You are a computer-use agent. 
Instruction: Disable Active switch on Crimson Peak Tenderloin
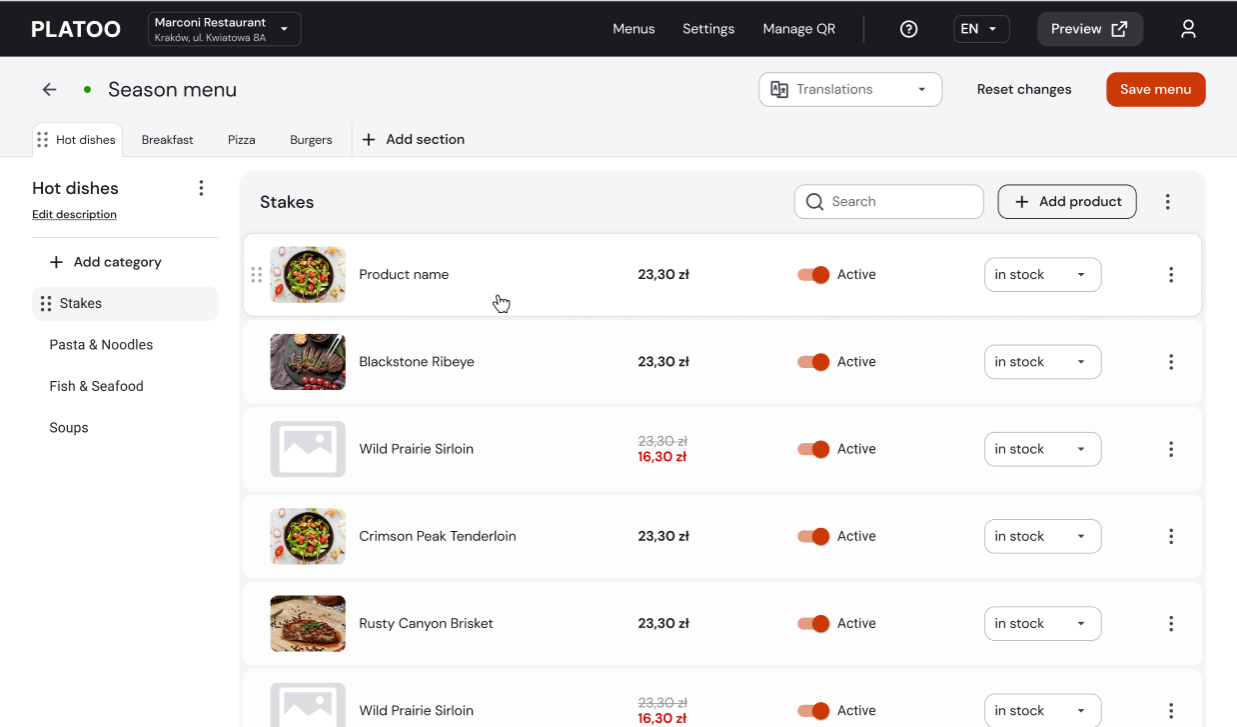[813, 536]
